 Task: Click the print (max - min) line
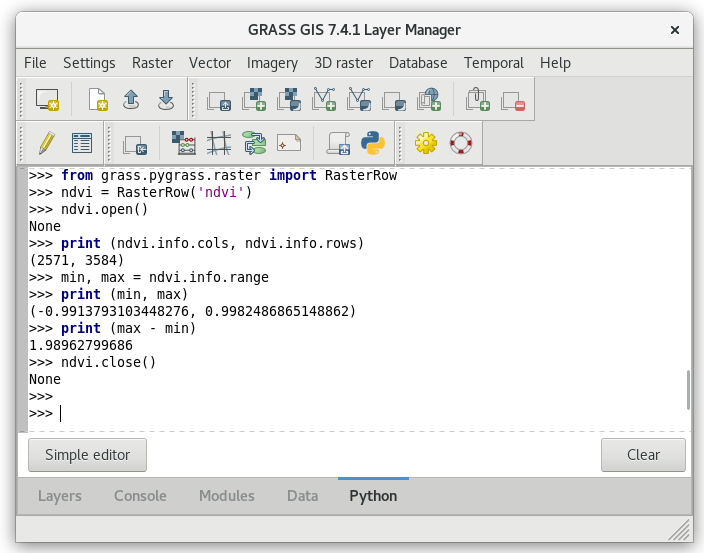(112, 328)
